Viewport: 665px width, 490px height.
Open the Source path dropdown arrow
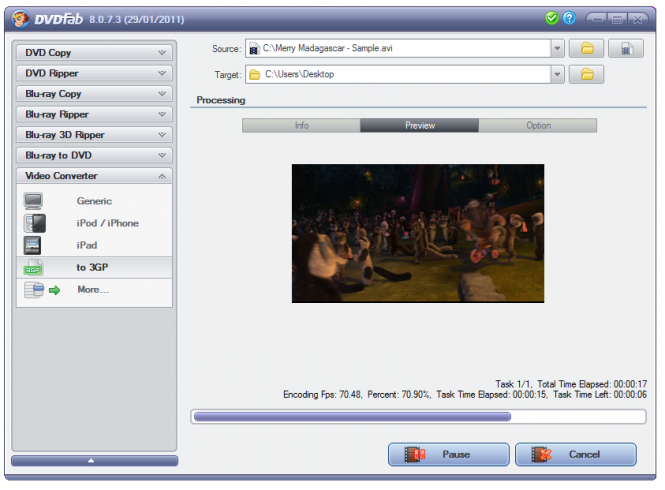tap(557, 48)
